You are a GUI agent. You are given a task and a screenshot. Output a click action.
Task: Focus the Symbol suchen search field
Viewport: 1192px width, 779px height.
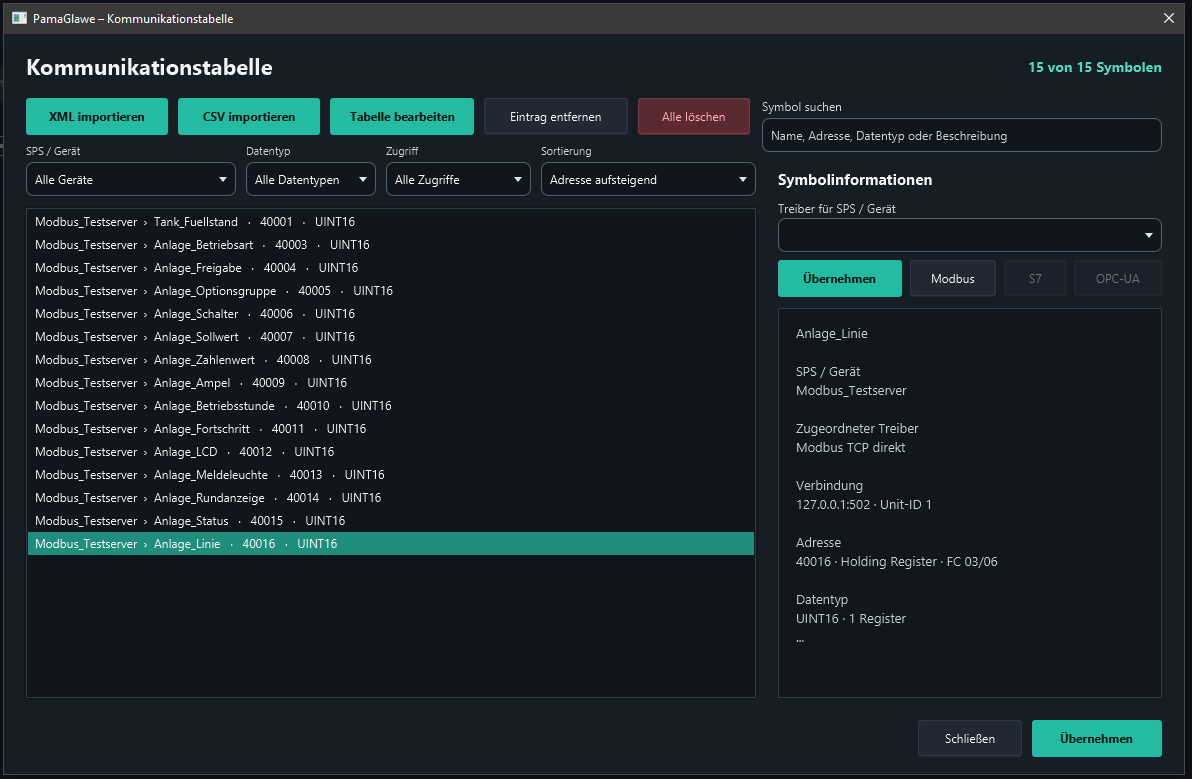(x=962, y=135)
